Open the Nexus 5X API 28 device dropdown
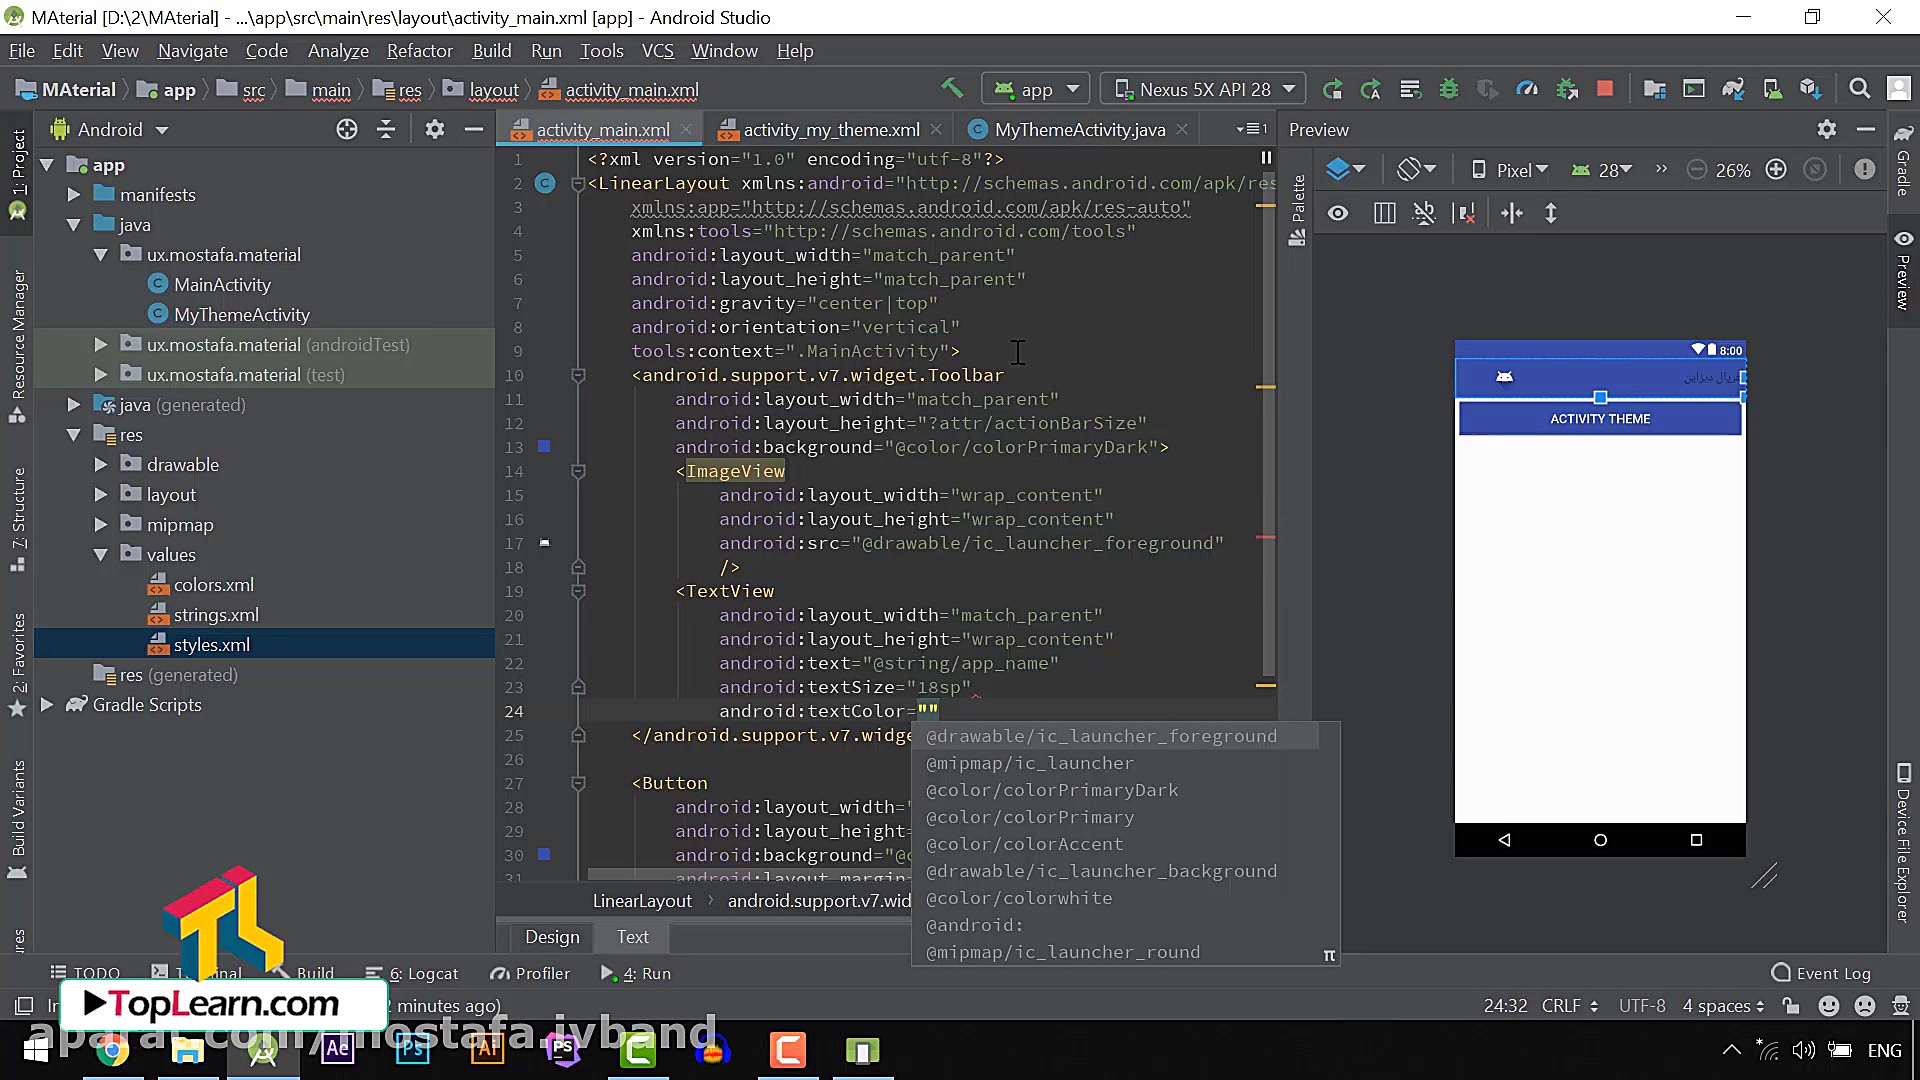The image size is (1920, 1080). (1204, 89)
